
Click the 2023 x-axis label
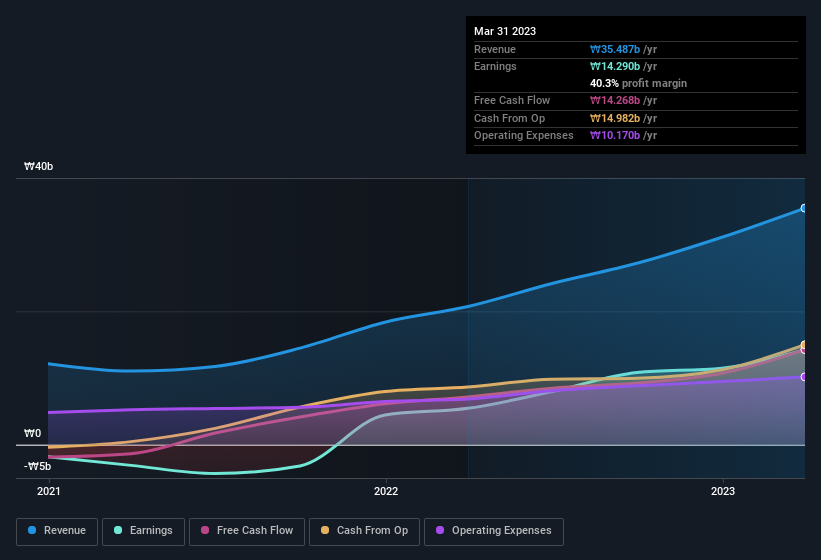click(723, 491)
